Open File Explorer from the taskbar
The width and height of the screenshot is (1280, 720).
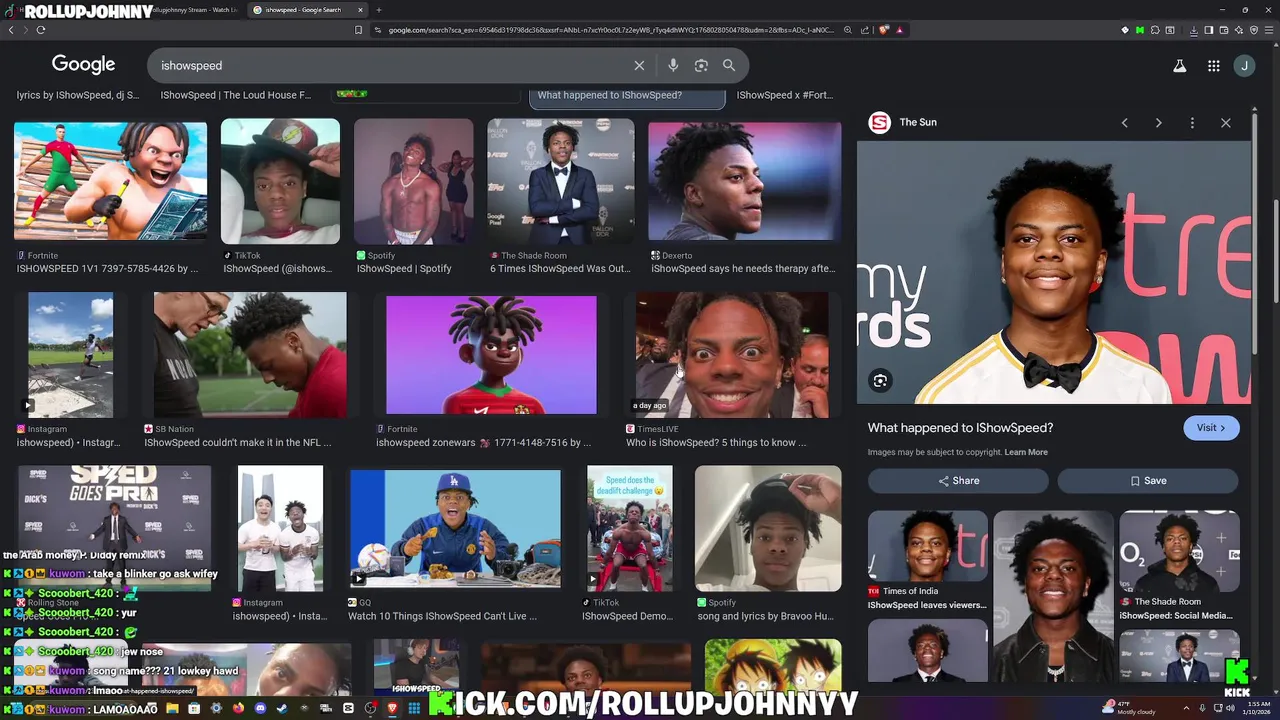[172, 709]
